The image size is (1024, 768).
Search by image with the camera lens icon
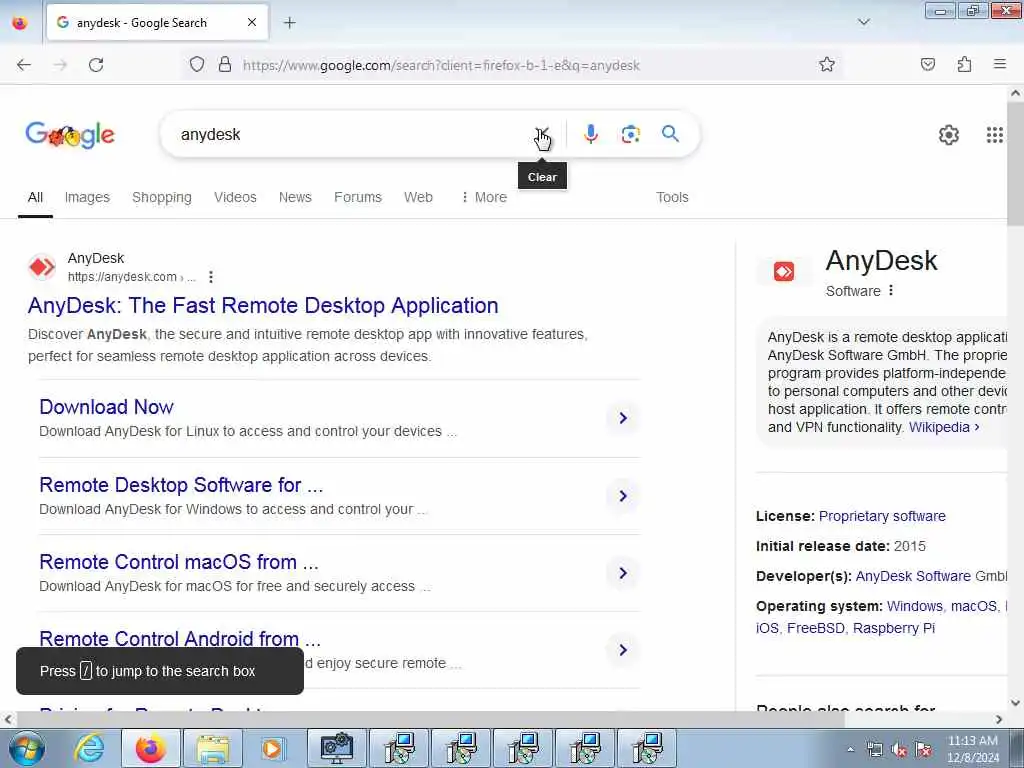630,134
